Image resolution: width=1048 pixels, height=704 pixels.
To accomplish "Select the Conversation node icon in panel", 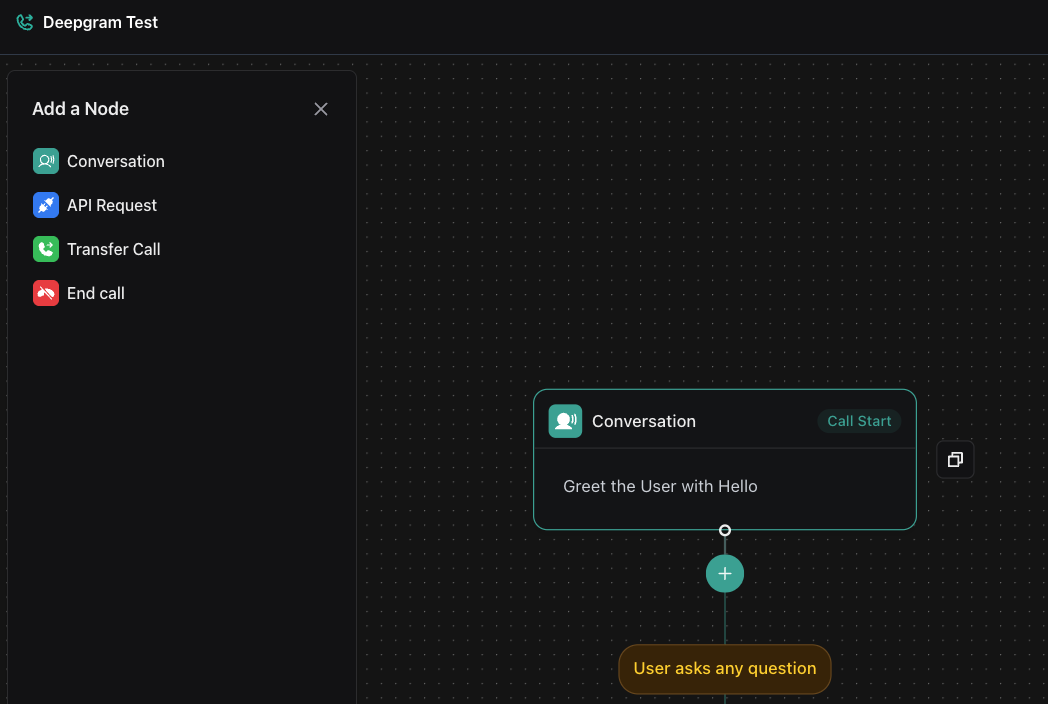I will pyautogui.click(x=46, y=161).
